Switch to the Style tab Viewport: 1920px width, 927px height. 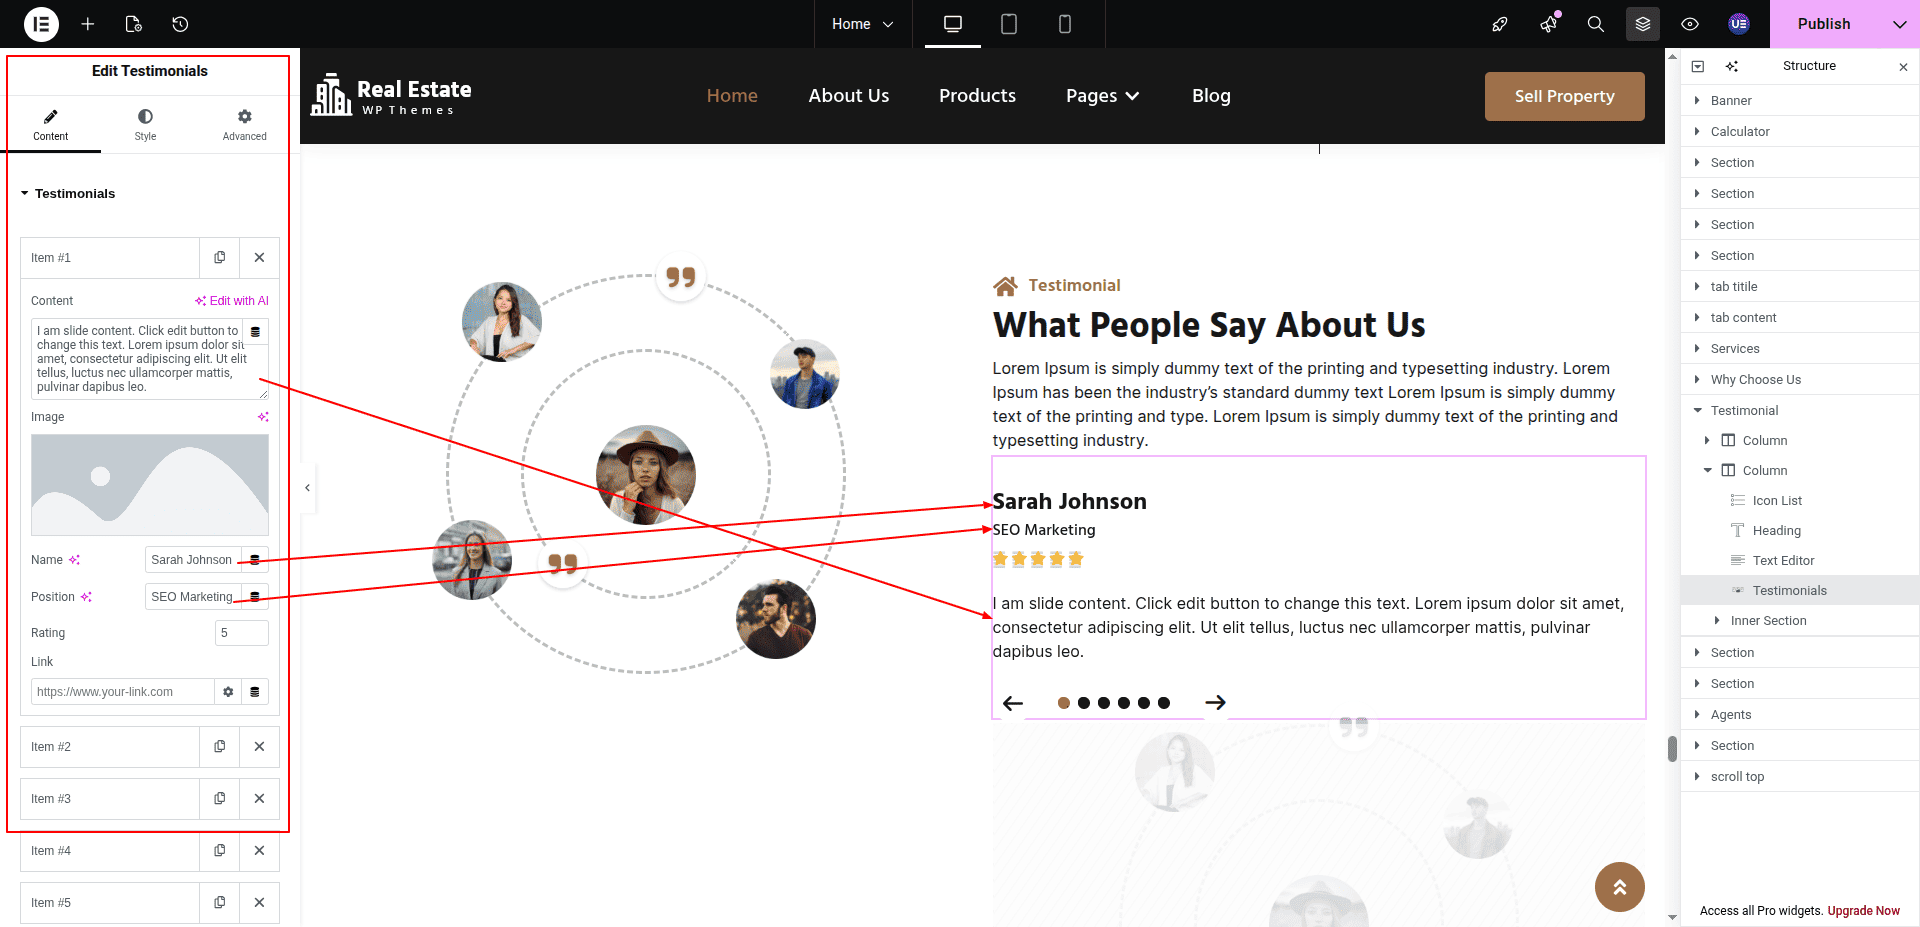coord(145,124)
